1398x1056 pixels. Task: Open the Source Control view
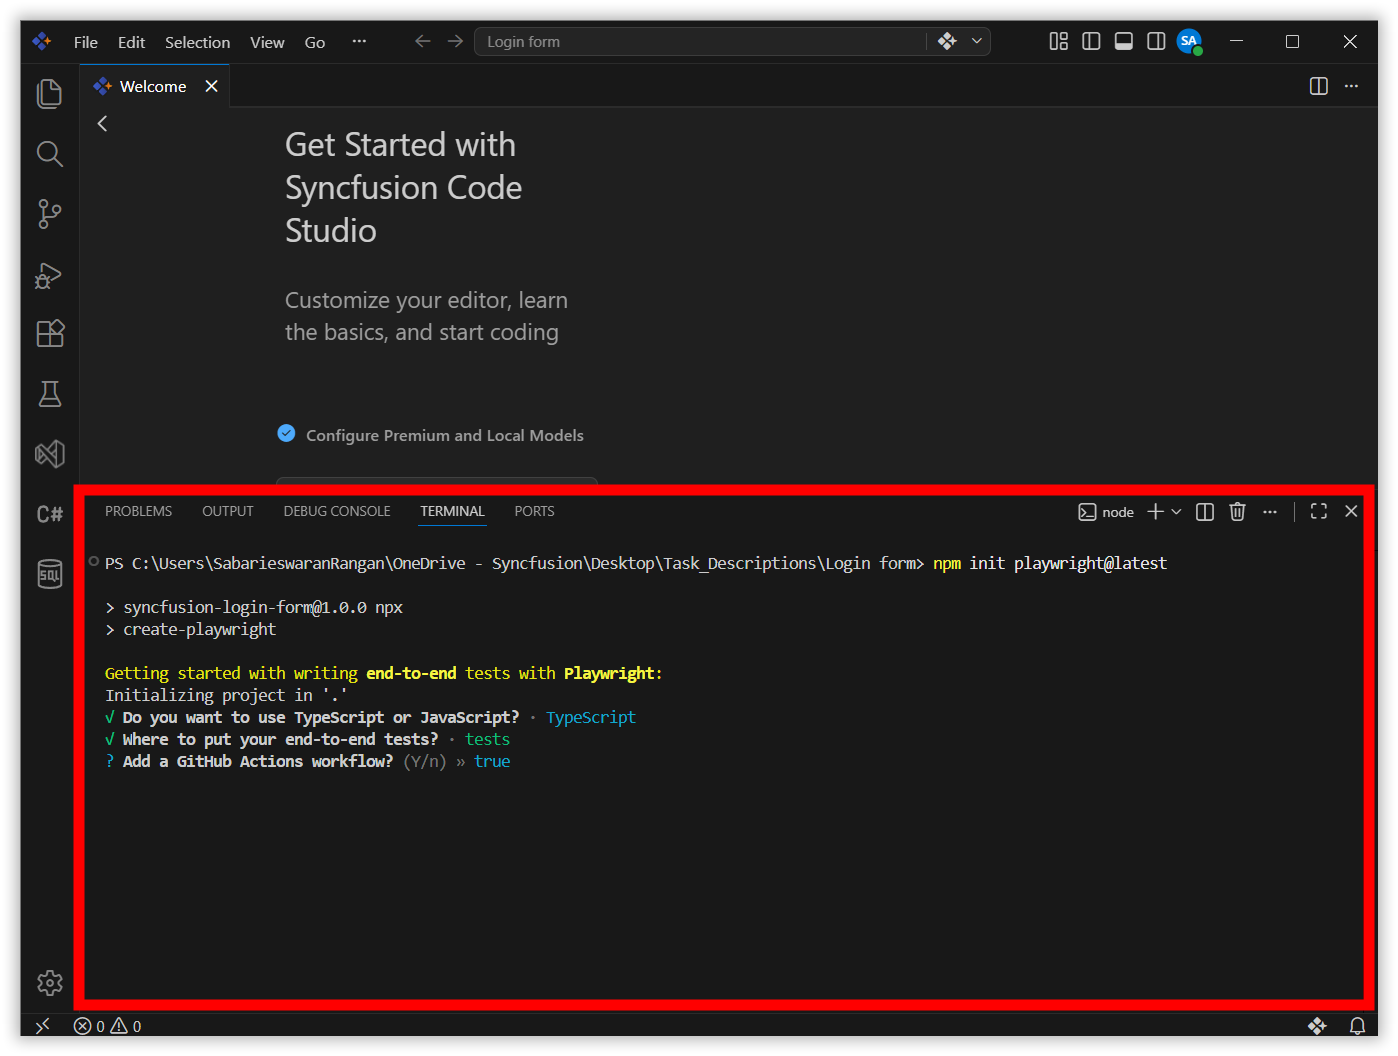(x=49, y=214)
